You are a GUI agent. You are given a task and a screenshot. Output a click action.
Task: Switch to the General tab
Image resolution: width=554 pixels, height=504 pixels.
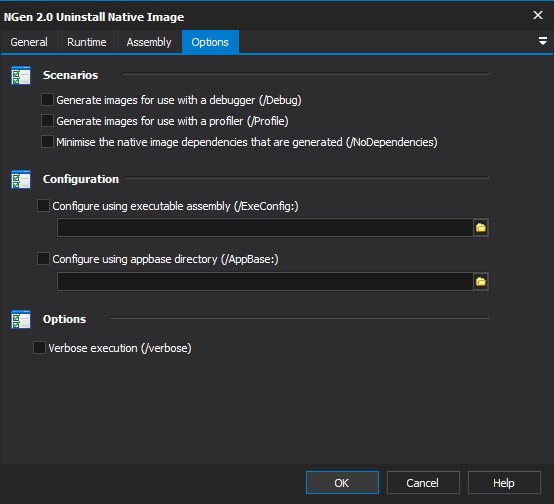29,42
